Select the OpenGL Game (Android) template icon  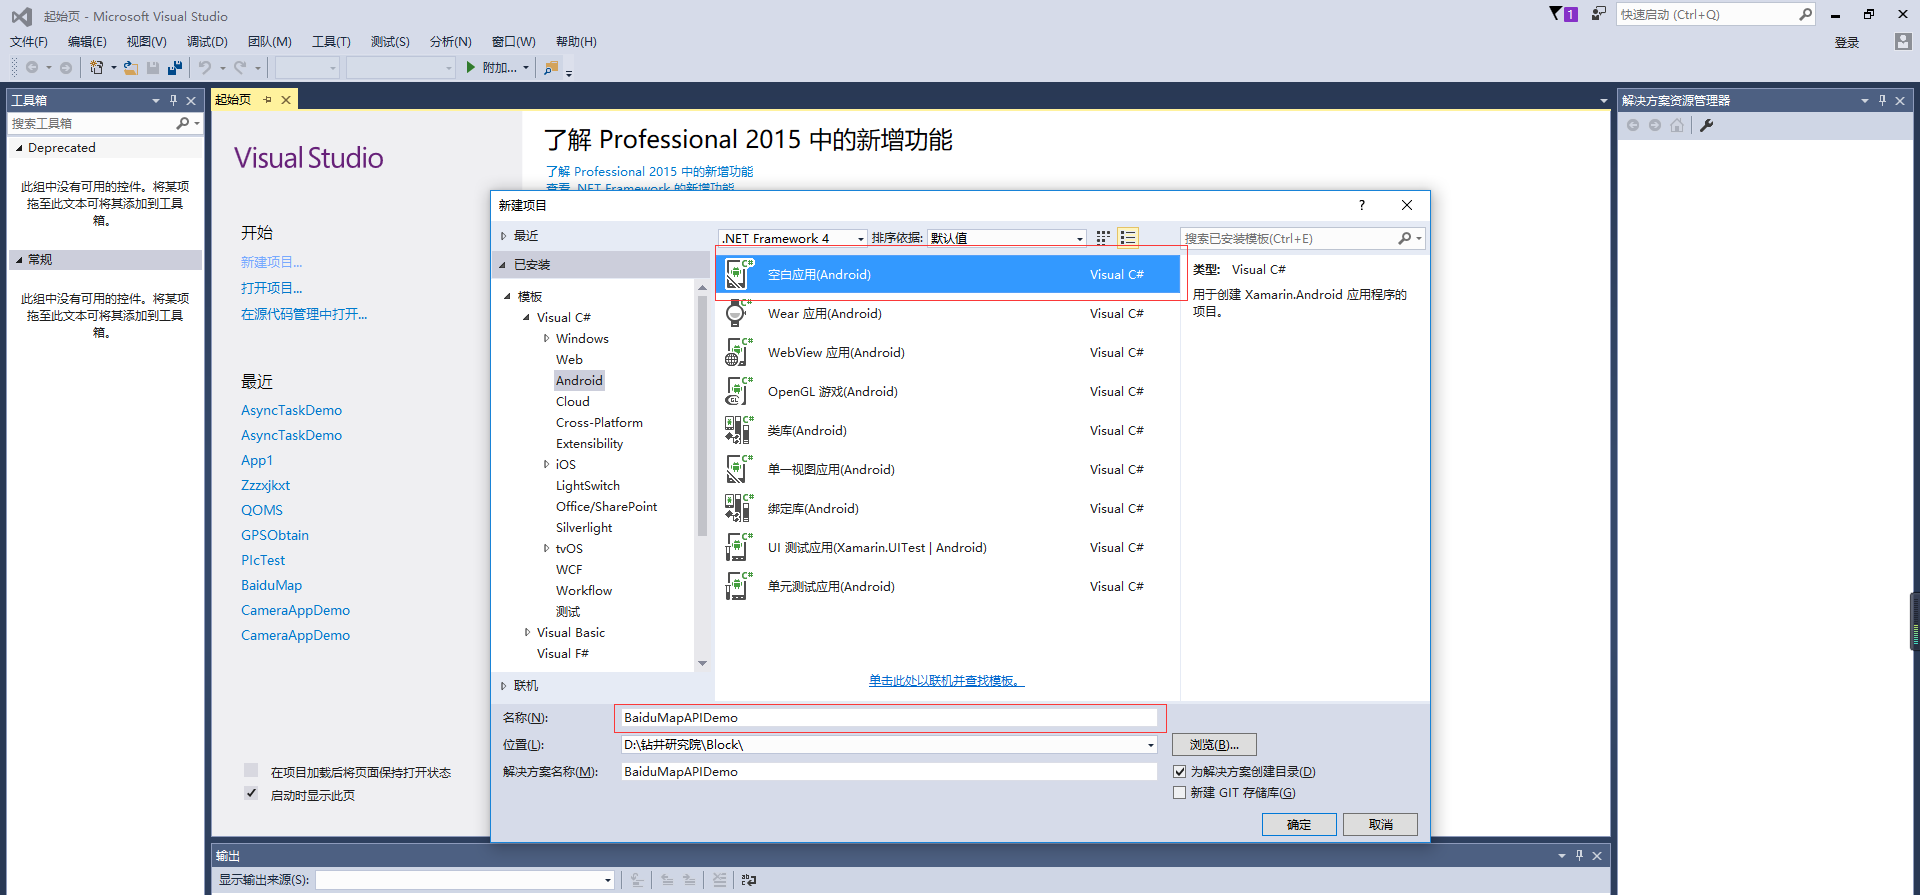(737, 391)
